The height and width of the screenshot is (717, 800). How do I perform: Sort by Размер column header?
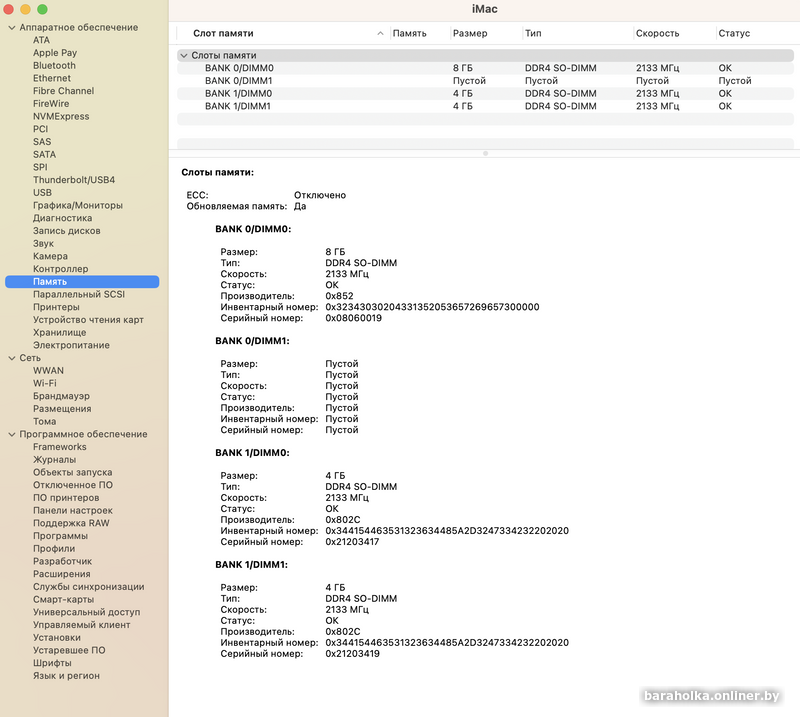coord(470,33)
